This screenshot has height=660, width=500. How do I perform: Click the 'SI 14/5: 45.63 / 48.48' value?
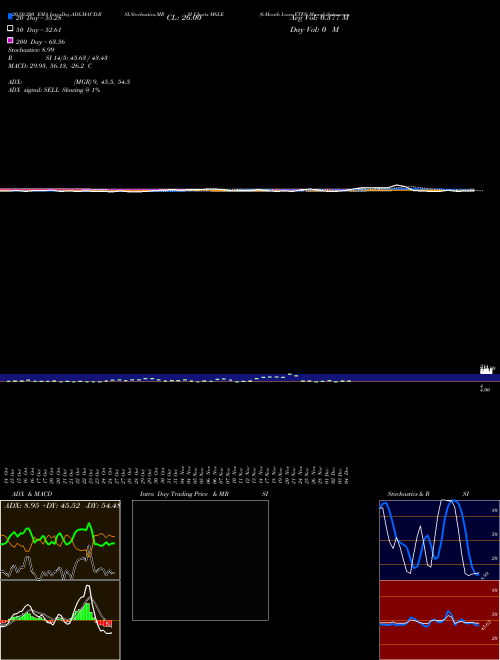coord(77,58)
